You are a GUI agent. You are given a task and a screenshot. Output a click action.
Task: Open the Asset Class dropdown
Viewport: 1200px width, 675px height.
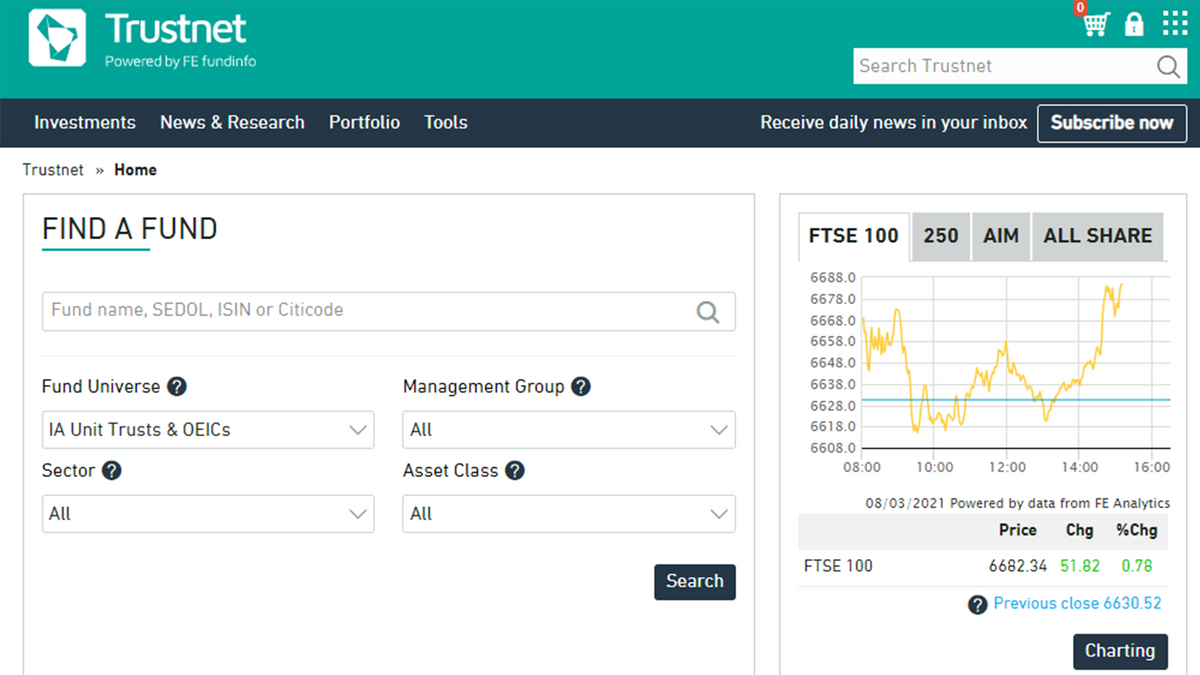tap(569, 514)
